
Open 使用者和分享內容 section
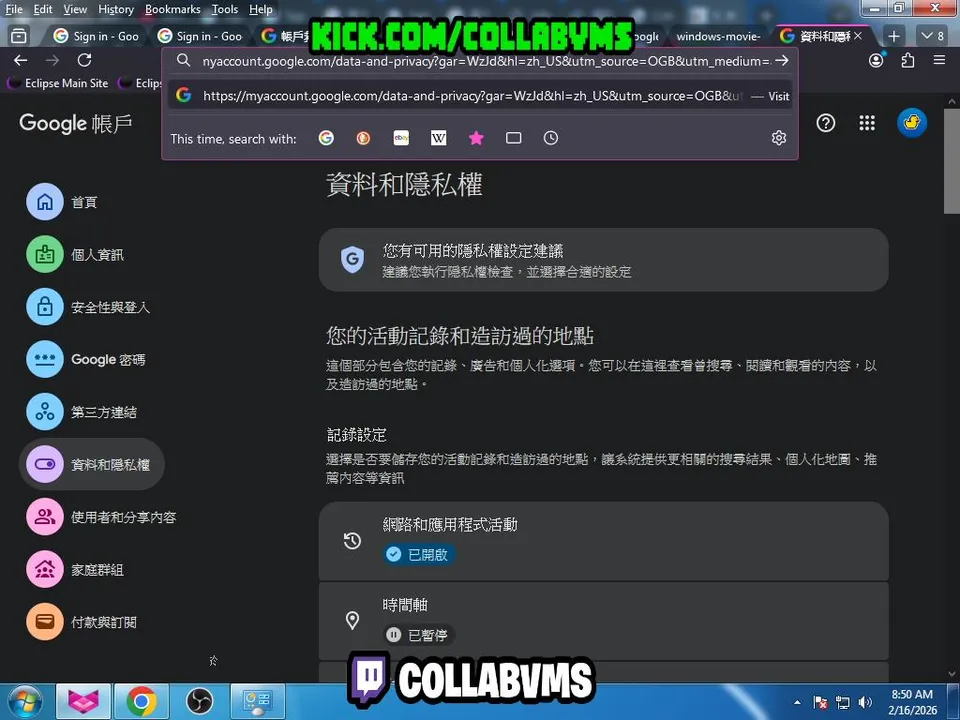102,517
